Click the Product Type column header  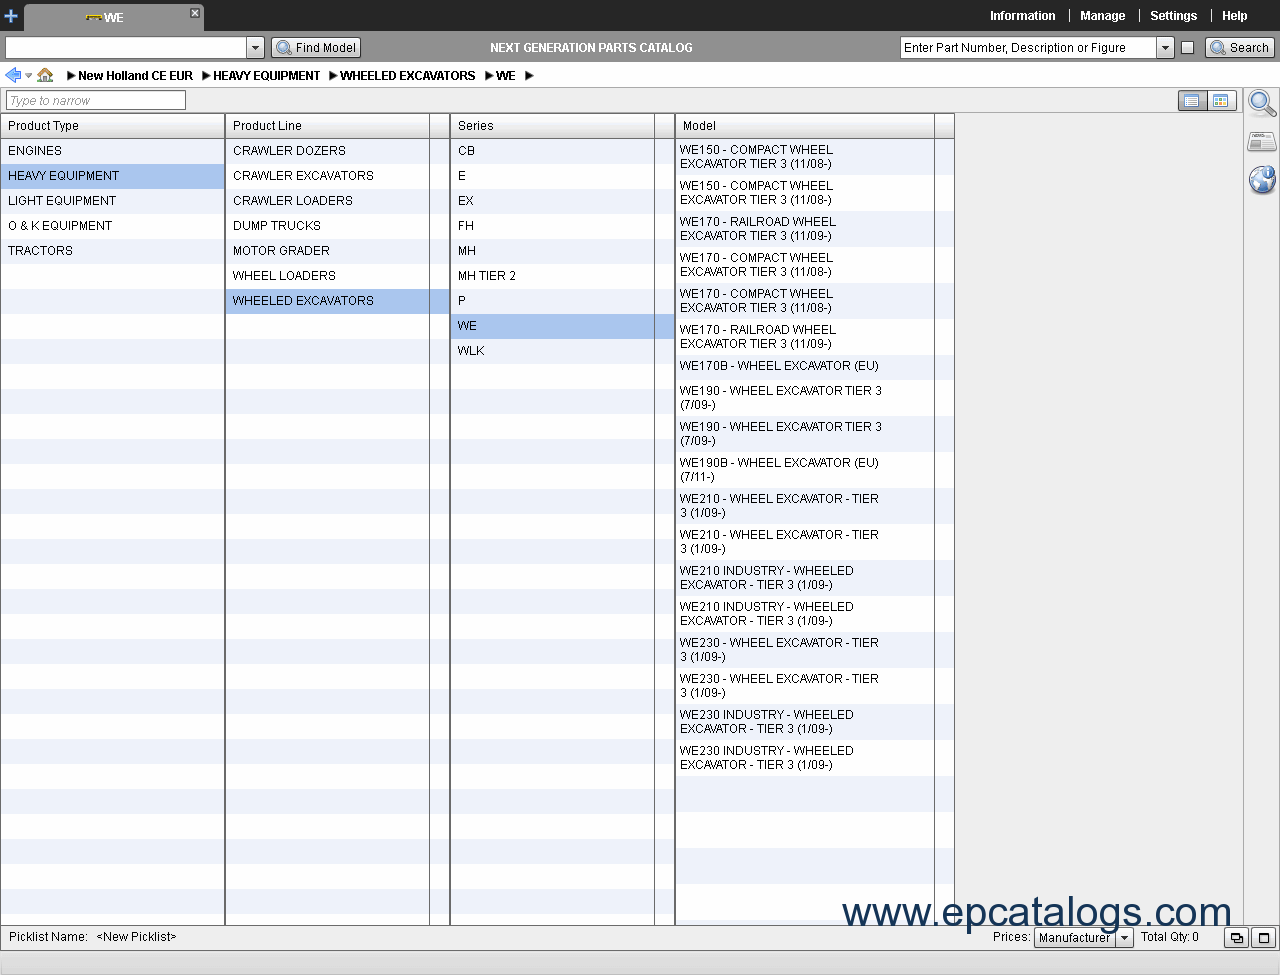(112, 126)
